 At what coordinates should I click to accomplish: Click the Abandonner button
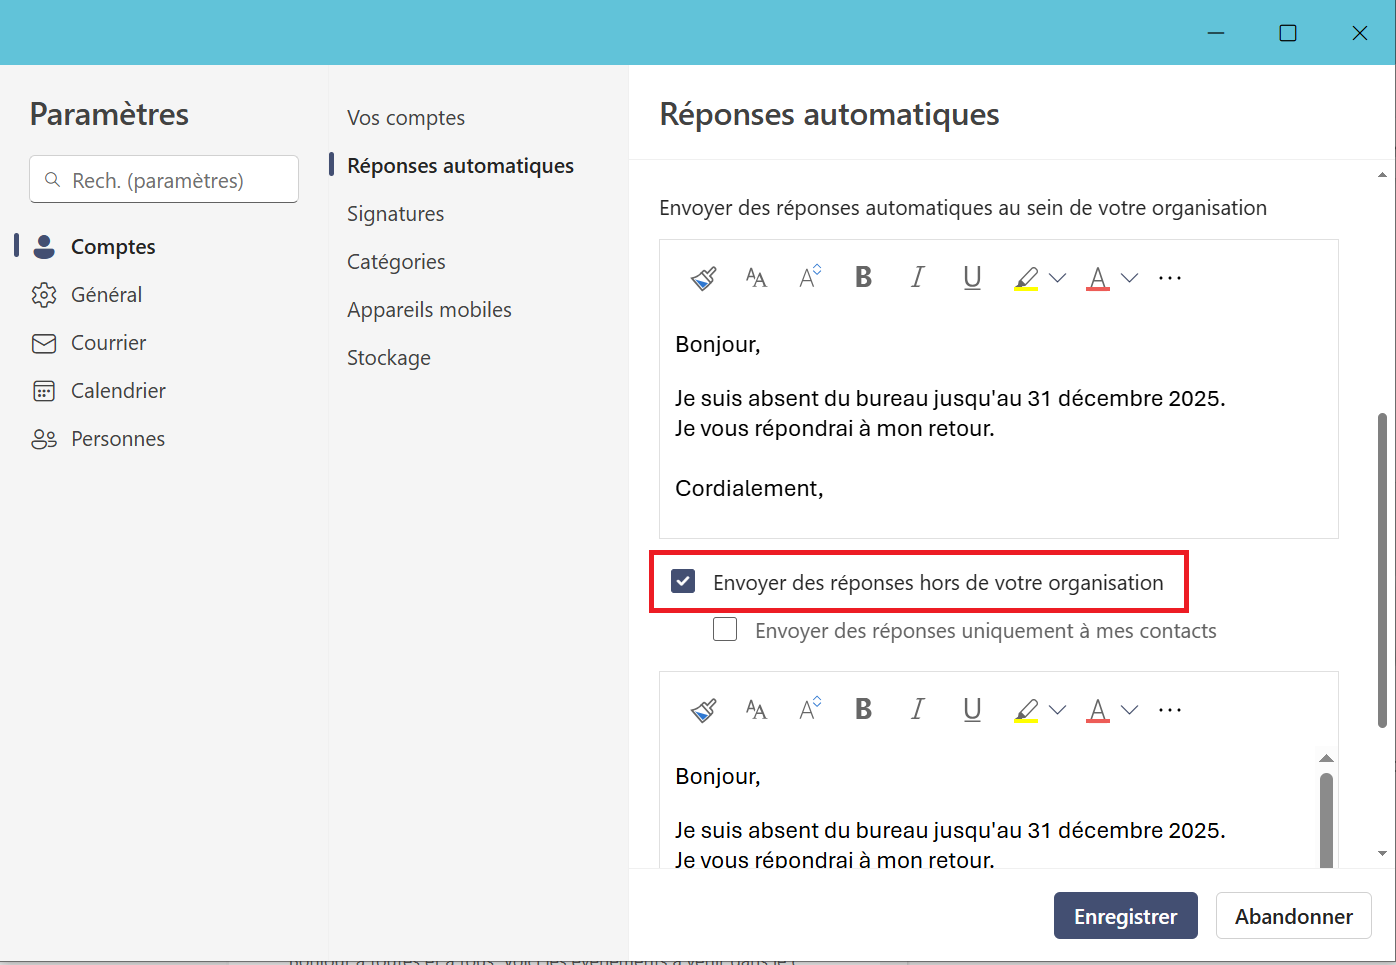tap(1294, 916)
